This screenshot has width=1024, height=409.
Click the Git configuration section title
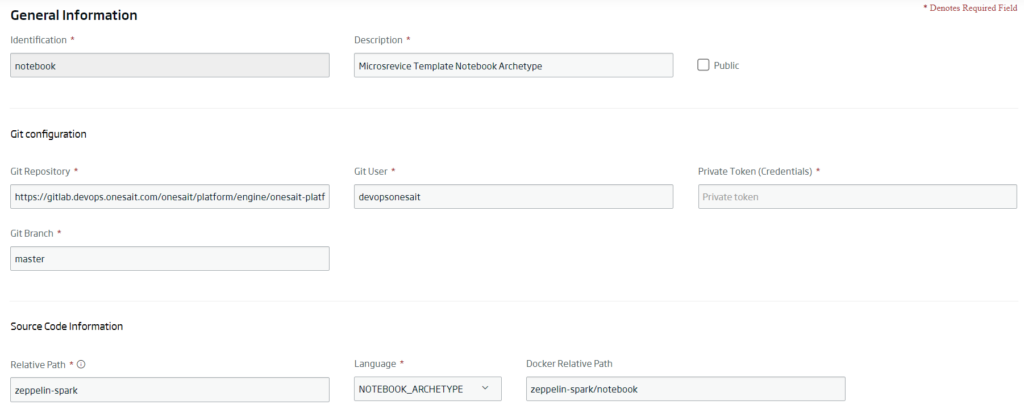point(48,134)
